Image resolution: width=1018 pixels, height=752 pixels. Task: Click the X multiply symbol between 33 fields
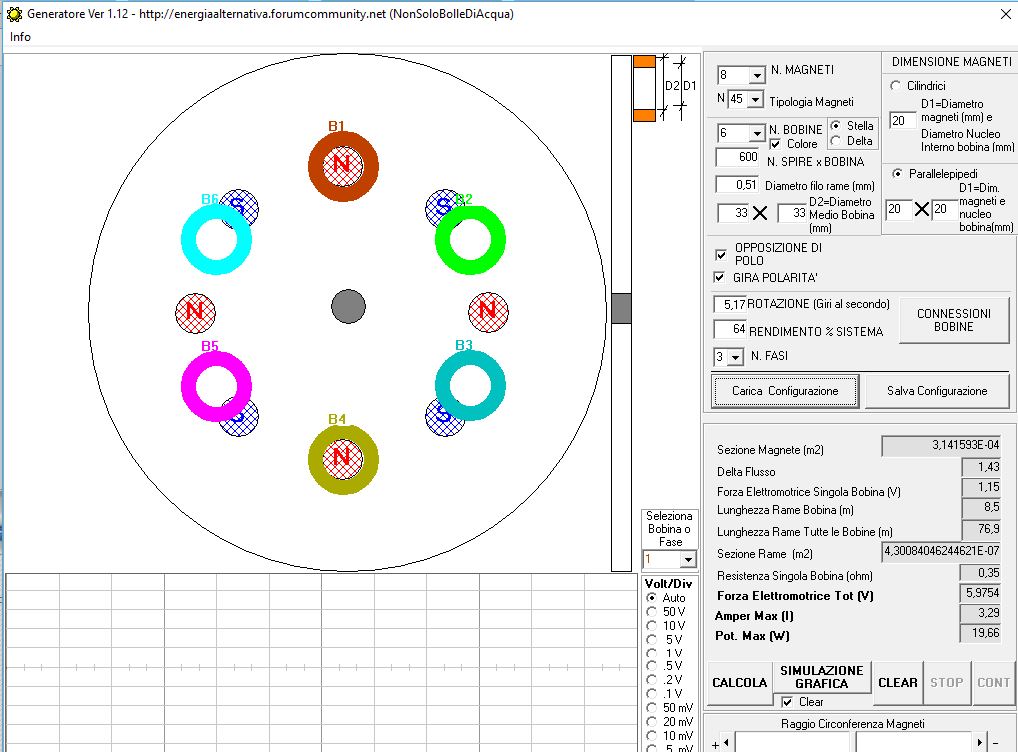pos(760,213)
